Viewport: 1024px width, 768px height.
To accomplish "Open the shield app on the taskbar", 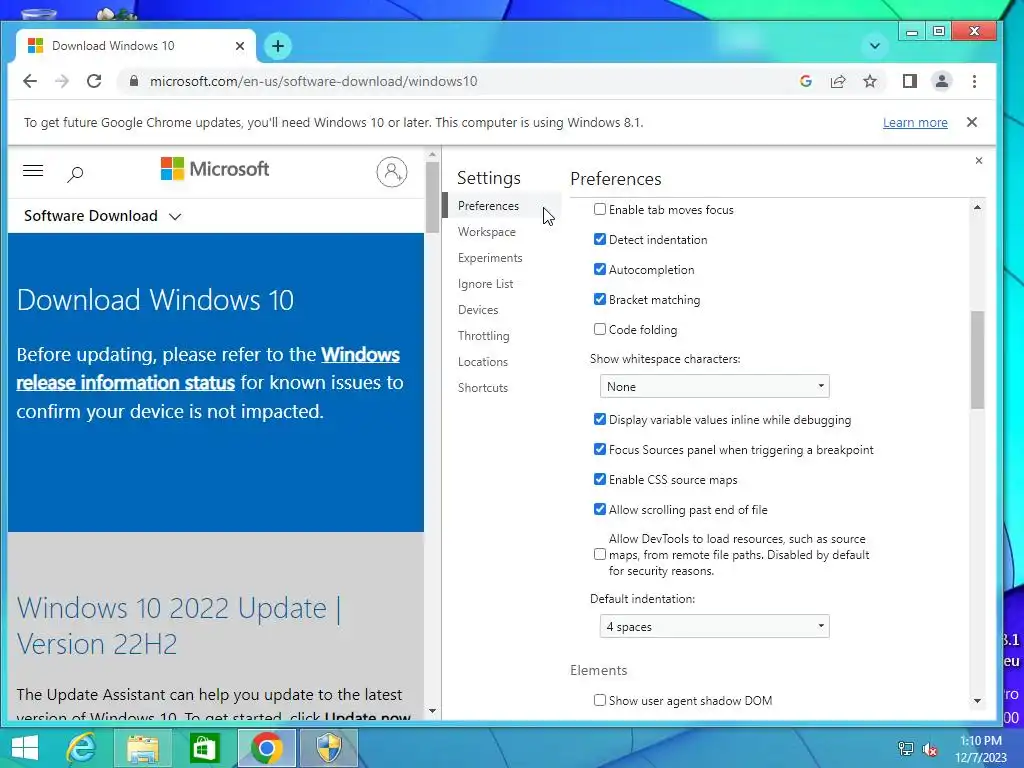I will pos(329,748).
